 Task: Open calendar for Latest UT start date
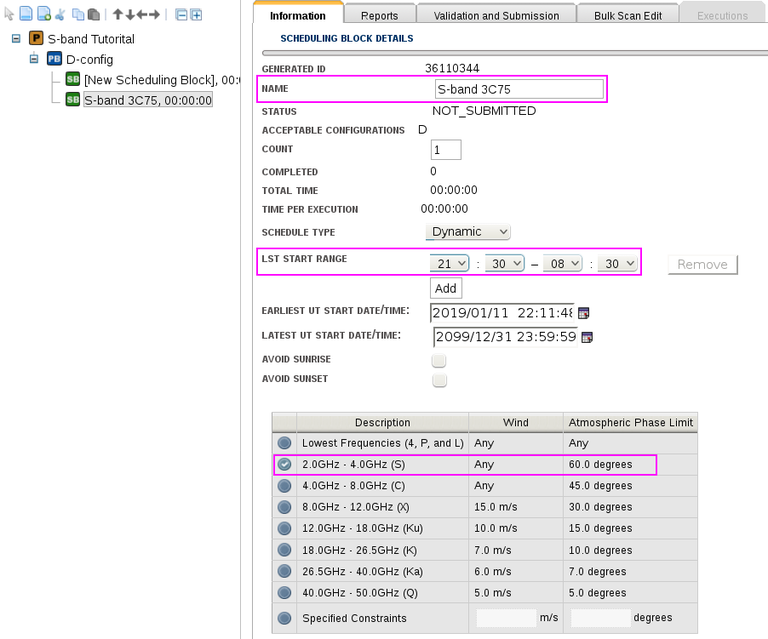coord(587,337)
